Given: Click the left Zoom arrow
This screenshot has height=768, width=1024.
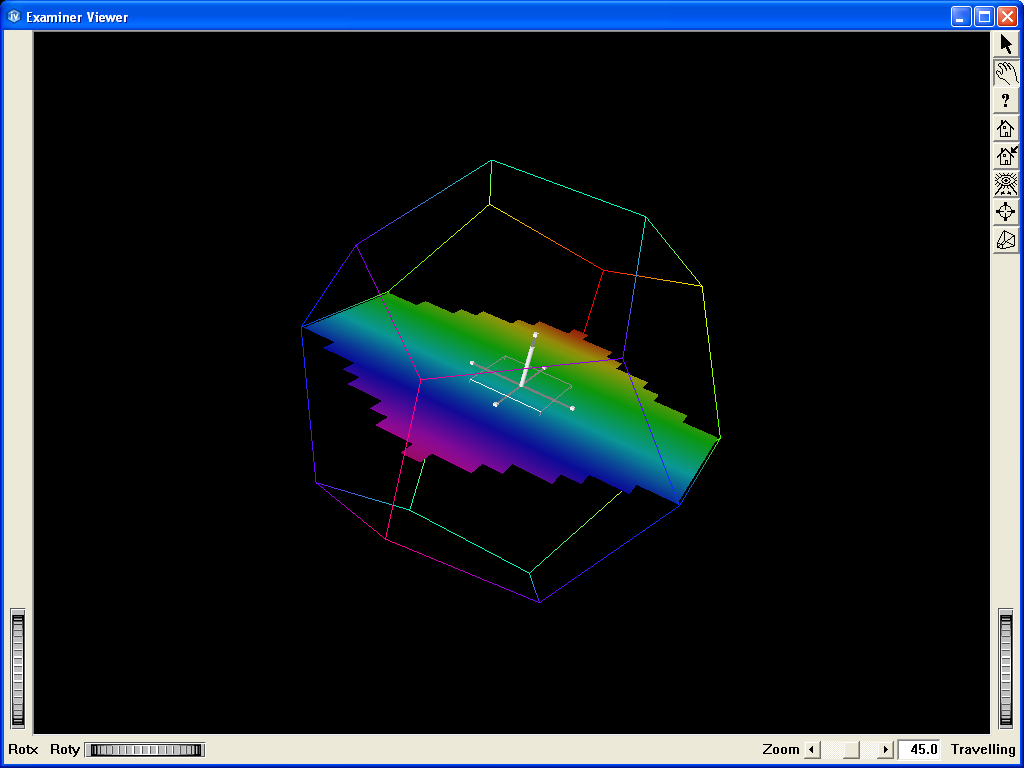Looking at the screenshot, I should (x=814, y=749).
